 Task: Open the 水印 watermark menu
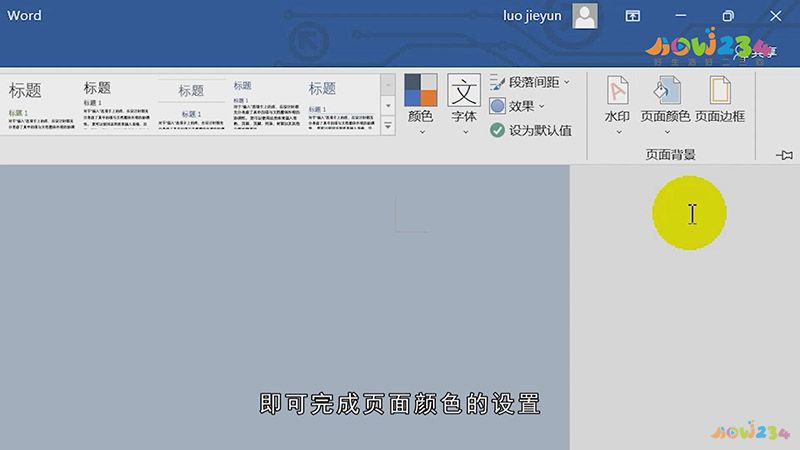pos(617,105)
